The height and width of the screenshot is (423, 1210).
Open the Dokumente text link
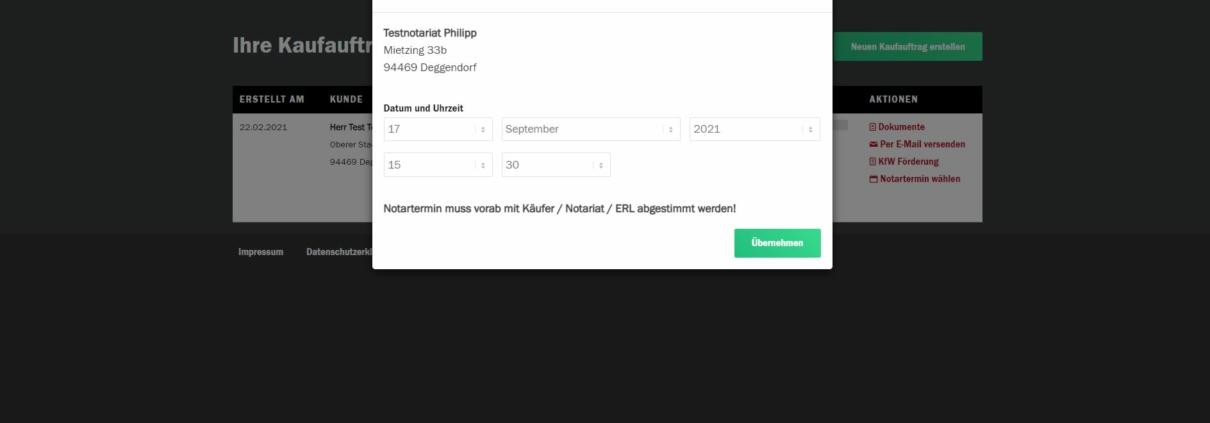[x=901, y=127]
